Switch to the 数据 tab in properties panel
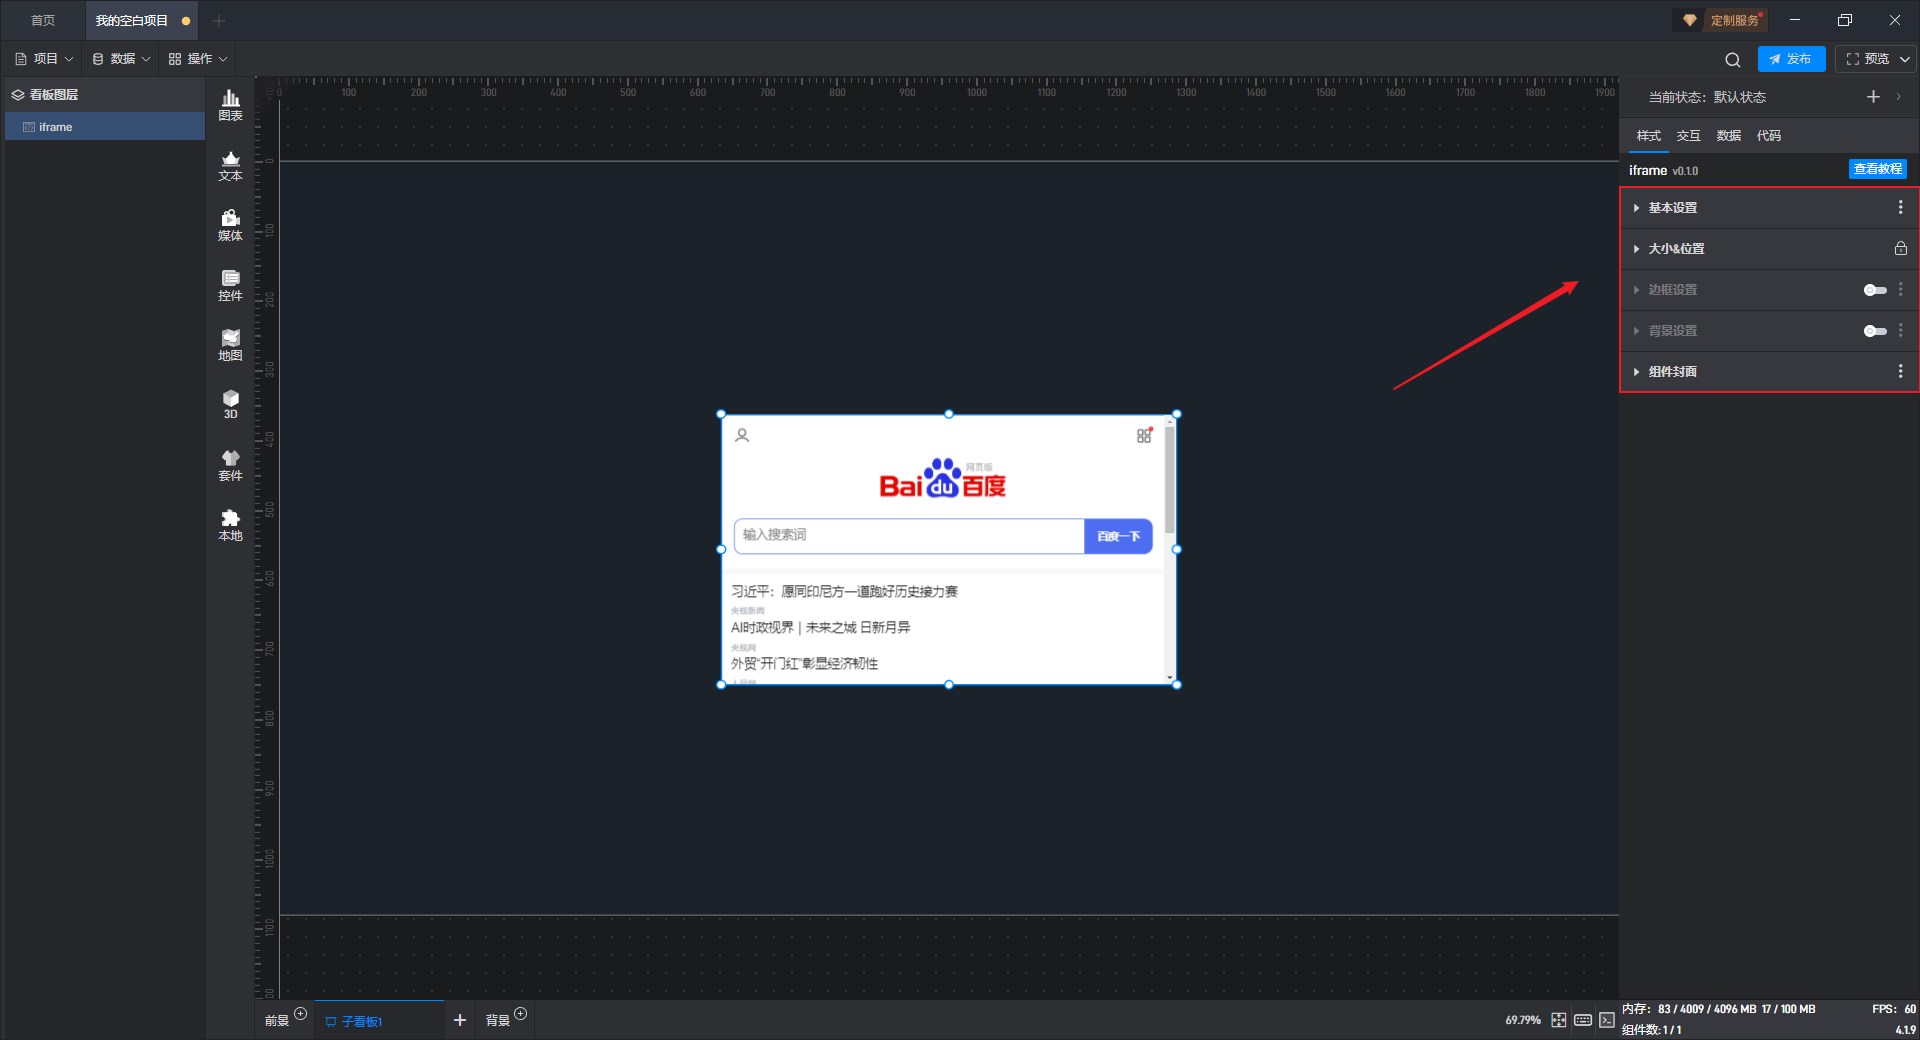Image resolution: width=1920 pixels, height=1040 pixels. pyautogui.click(x=1729, y=136)
